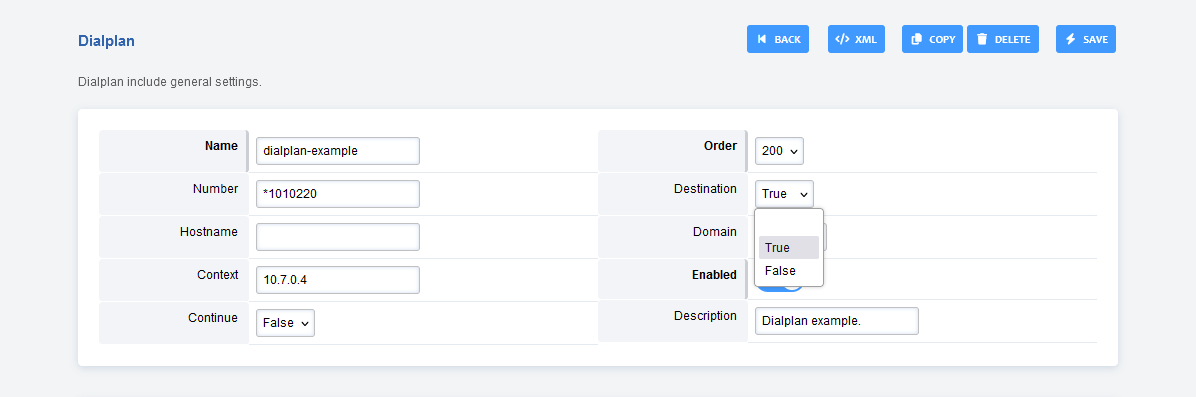Click the Save lightning bolt icon
1196x397 pixels.
[x=1071, y=39]
